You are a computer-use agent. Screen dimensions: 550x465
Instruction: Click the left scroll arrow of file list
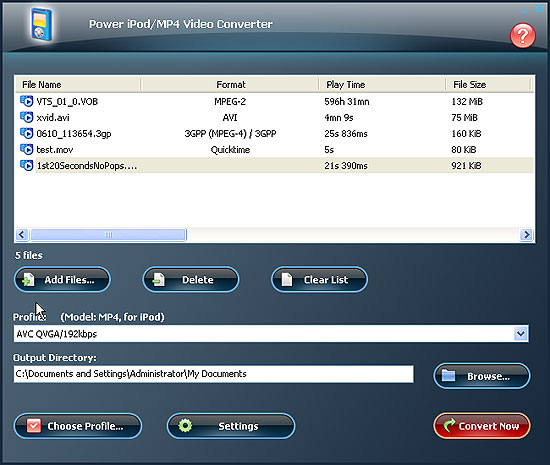coord(22,234)
